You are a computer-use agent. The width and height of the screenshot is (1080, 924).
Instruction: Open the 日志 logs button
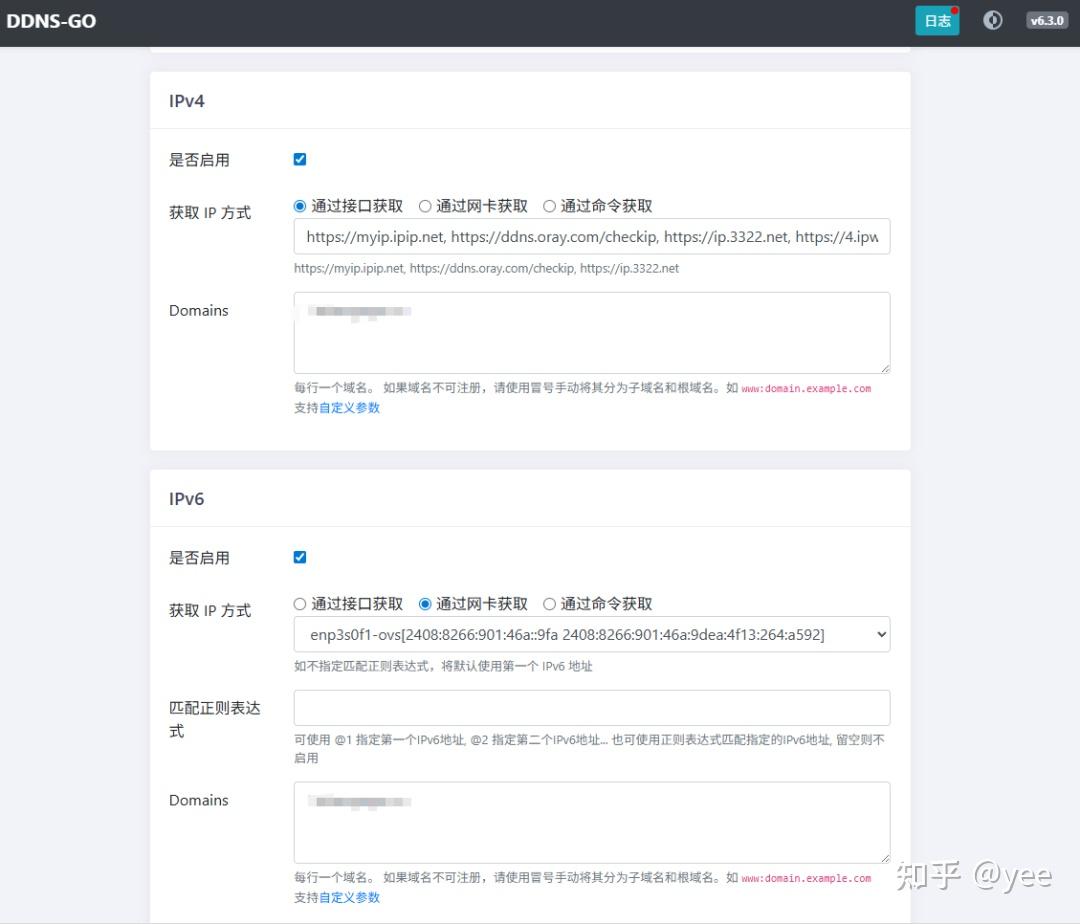(x=937, y=21)
